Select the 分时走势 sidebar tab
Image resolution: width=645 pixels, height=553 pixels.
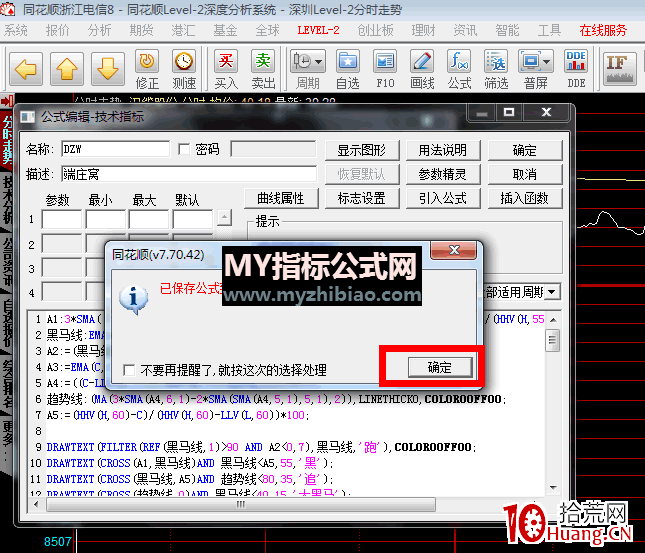click(x=7, y=140)
